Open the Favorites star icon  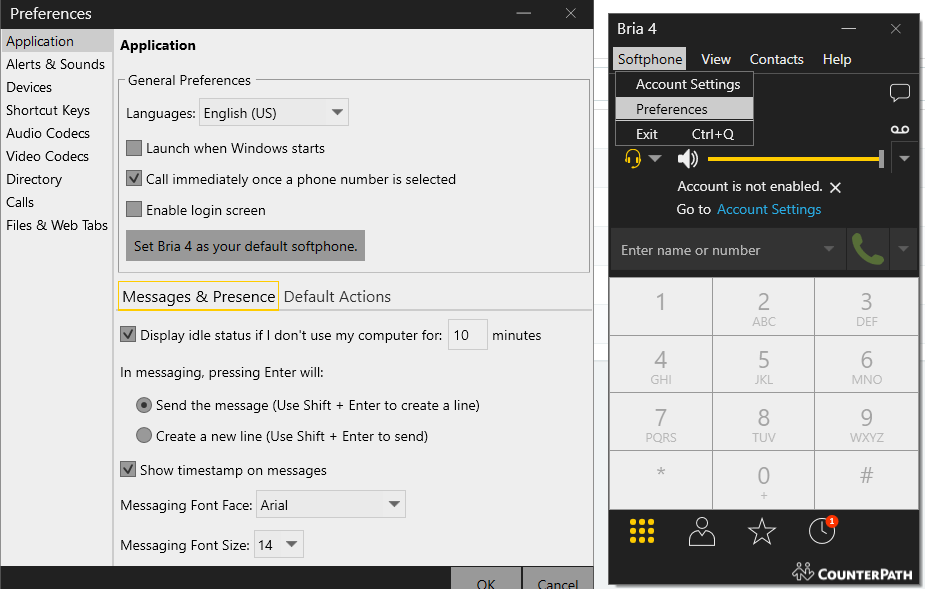coord(762,531)
